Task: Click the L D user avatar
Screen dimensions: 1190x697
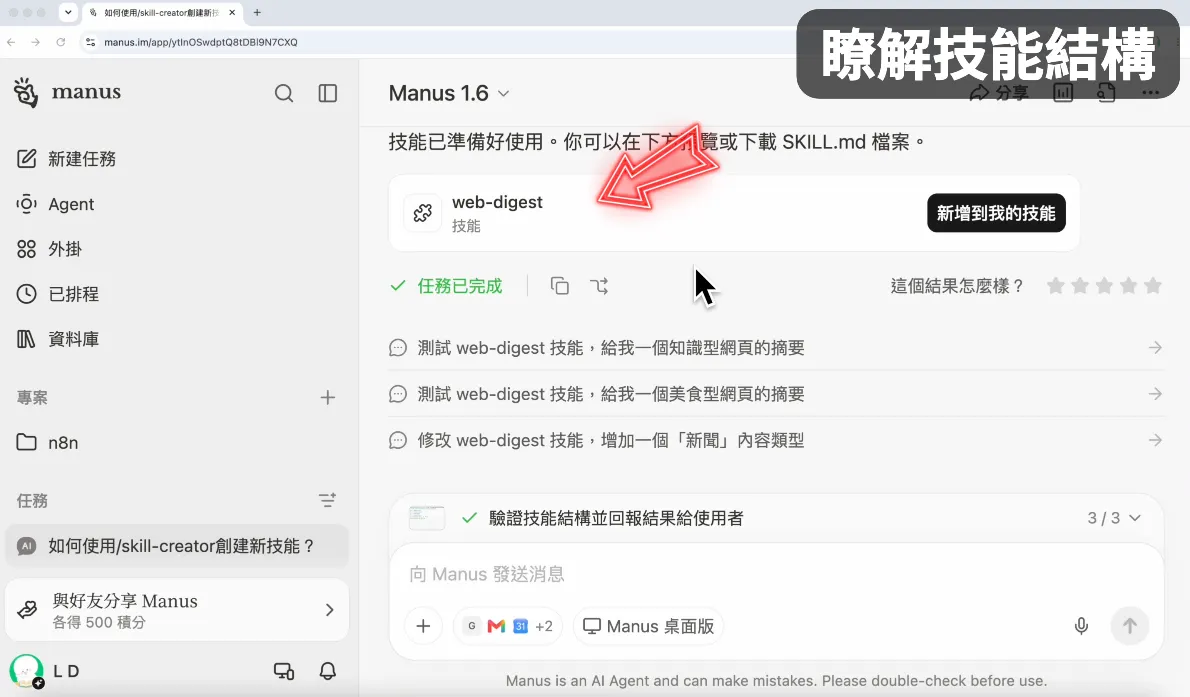Action: 27,671
